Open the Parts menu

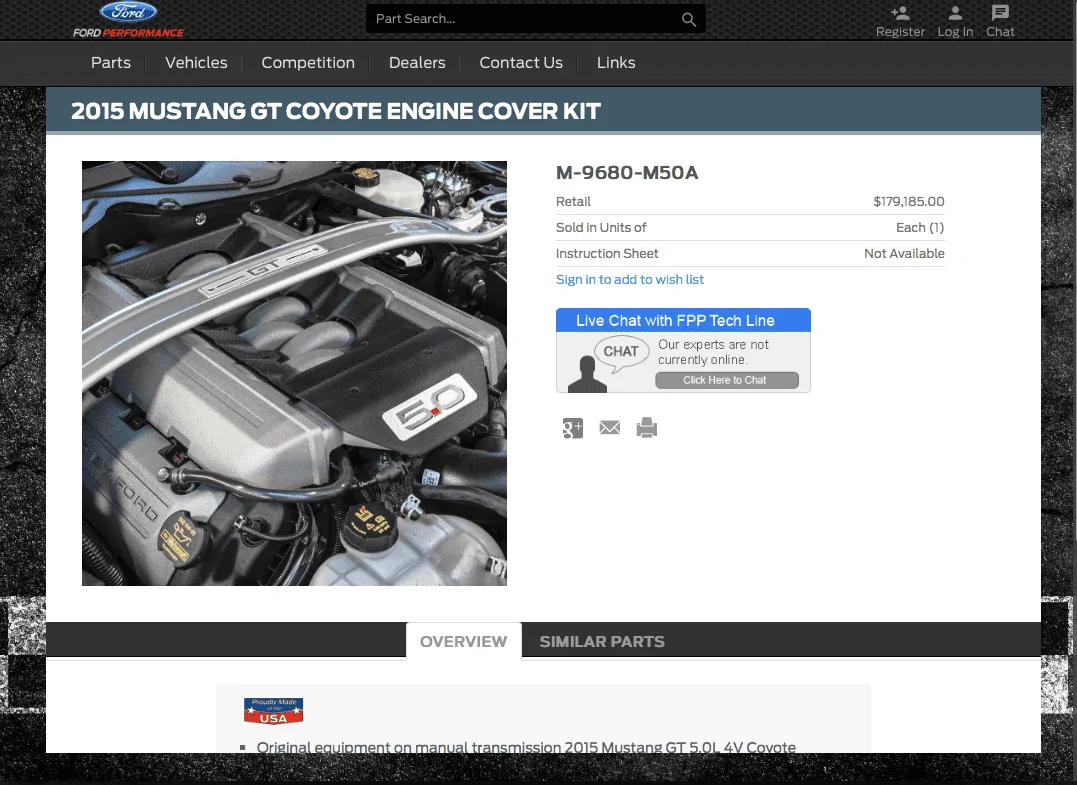click(x=111, y=62)
